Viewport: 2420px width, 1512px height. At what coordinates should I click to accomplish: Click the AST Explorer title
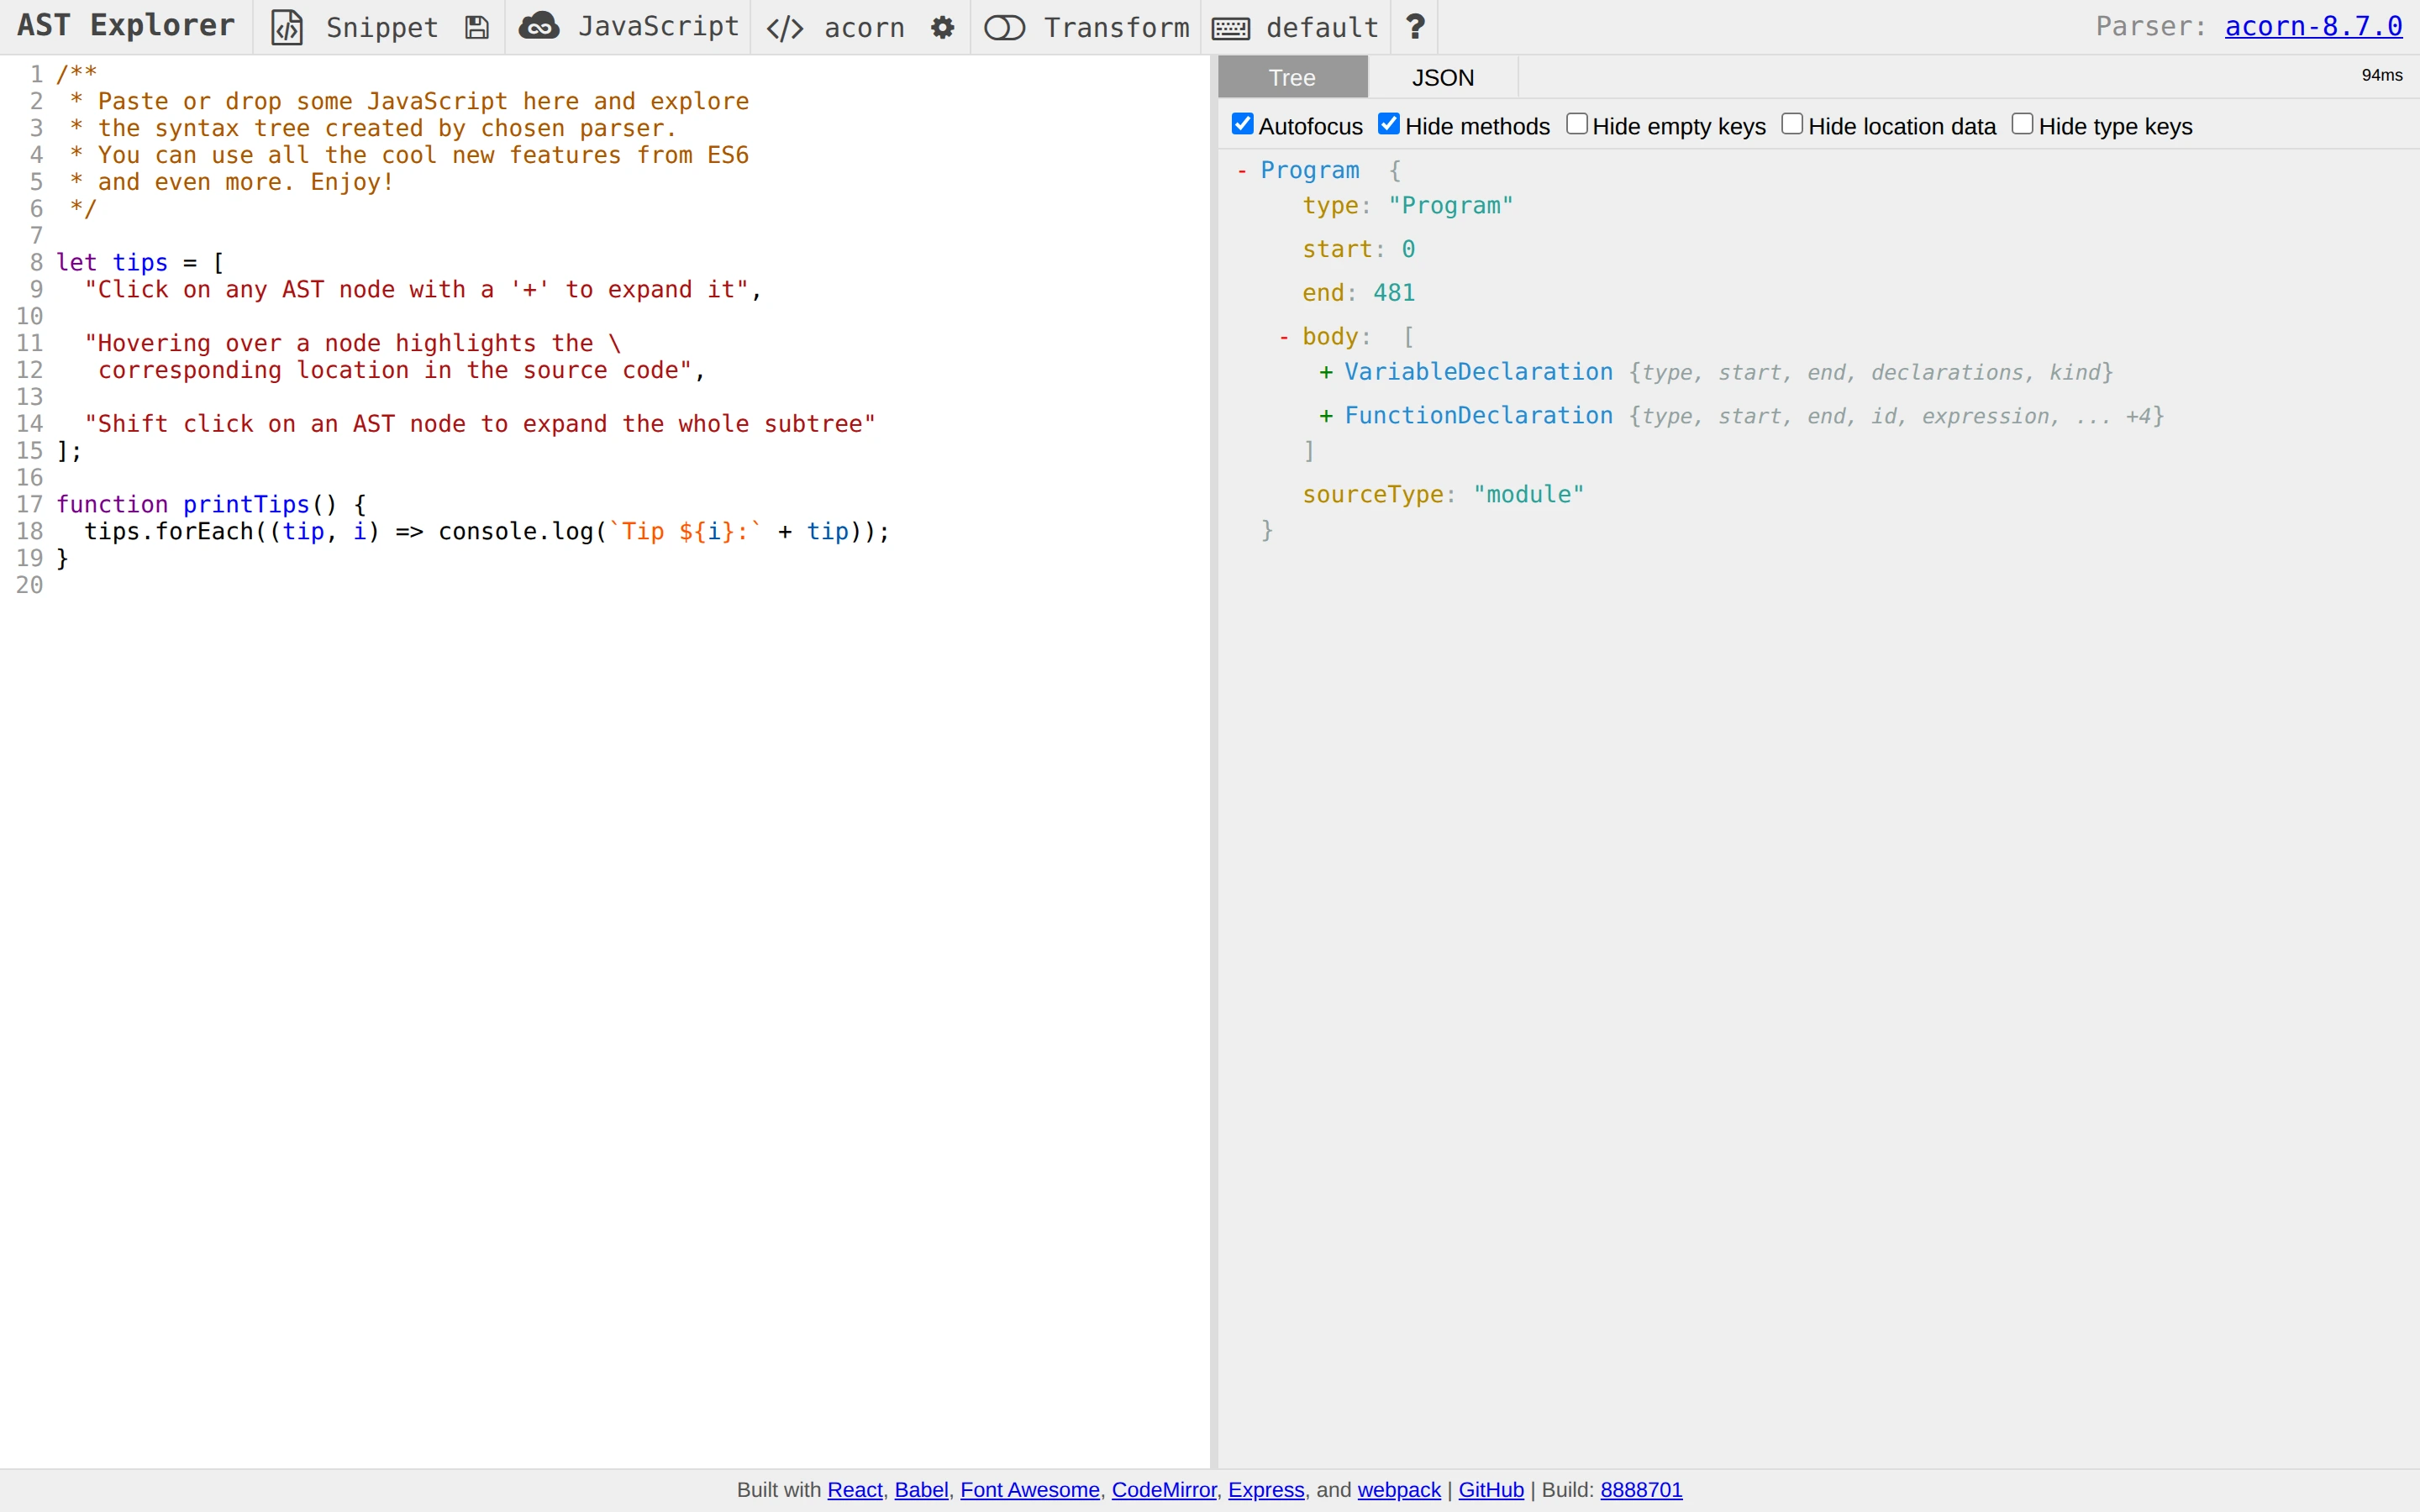[126, 26]
